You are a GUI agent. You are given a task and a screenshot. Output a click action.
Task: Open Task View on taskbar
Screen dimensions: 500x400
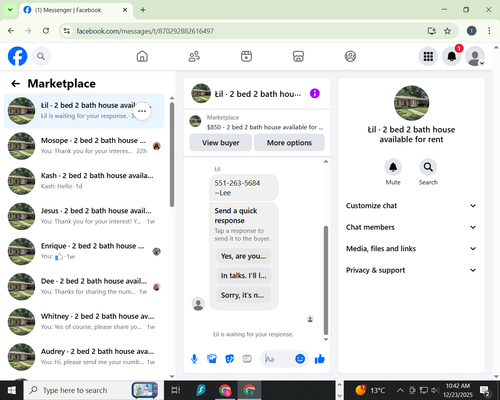pyautogui.click(x=176, y=390)
